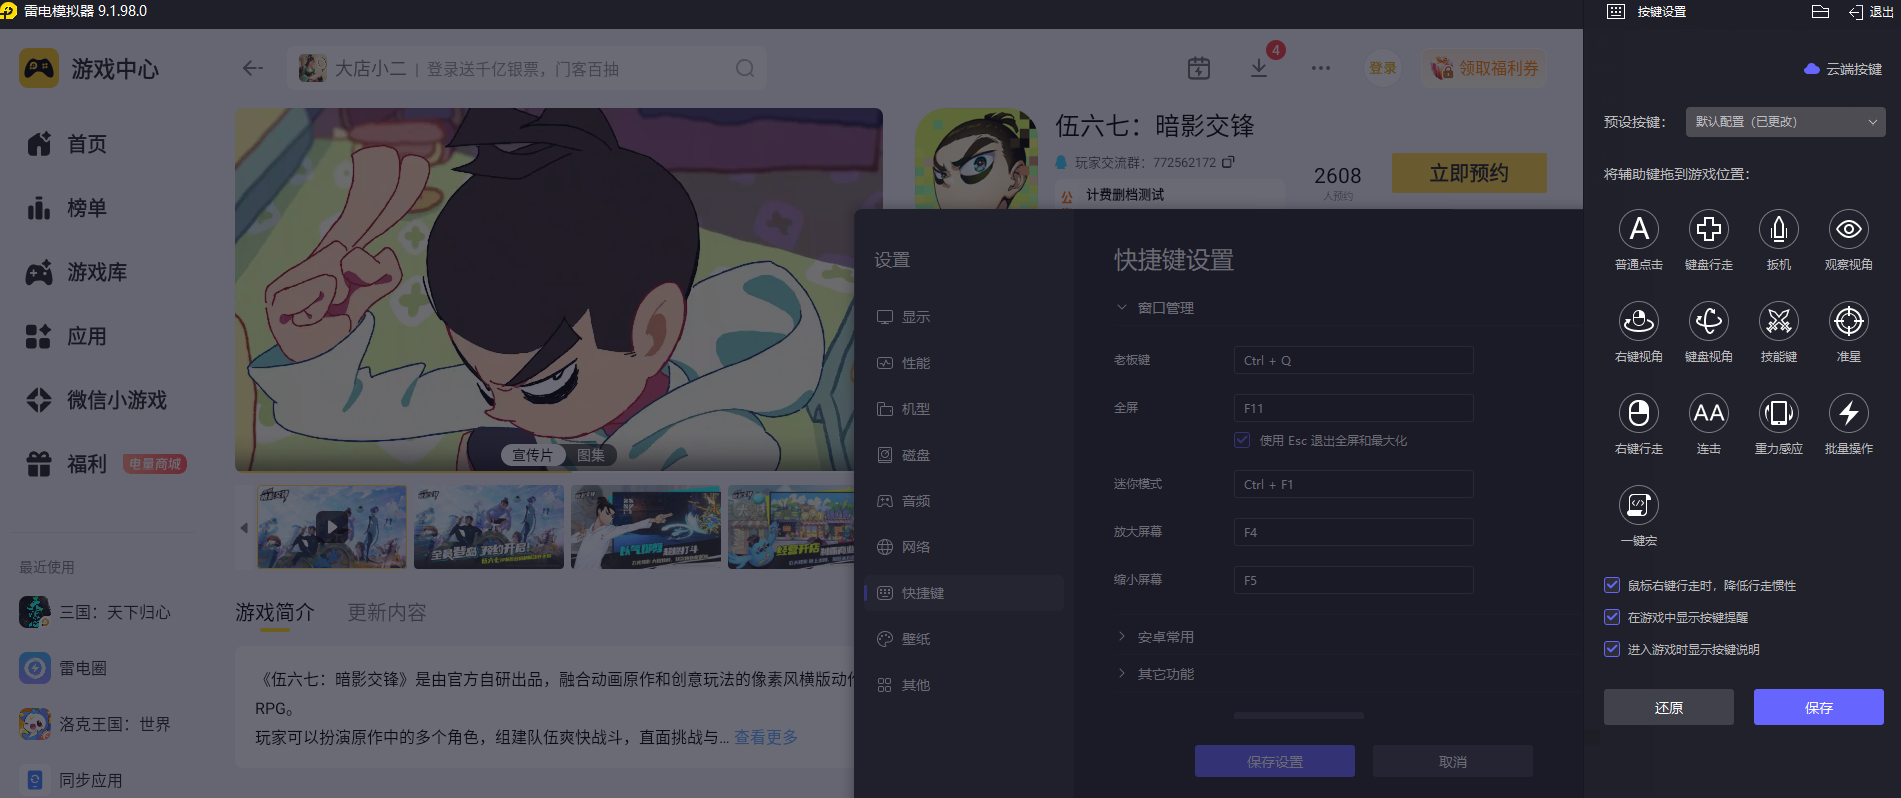Screen dimensions: 1901x798
Task: Select the 键盘视角 tool
Action: (1709, 322)
